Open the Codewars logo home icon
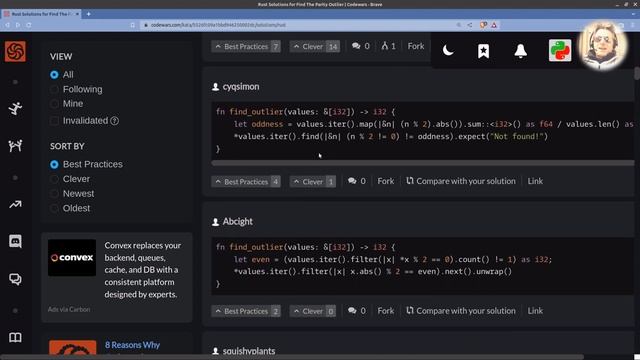The width and height of the screenshot is (640, 360). click(15, 51)
